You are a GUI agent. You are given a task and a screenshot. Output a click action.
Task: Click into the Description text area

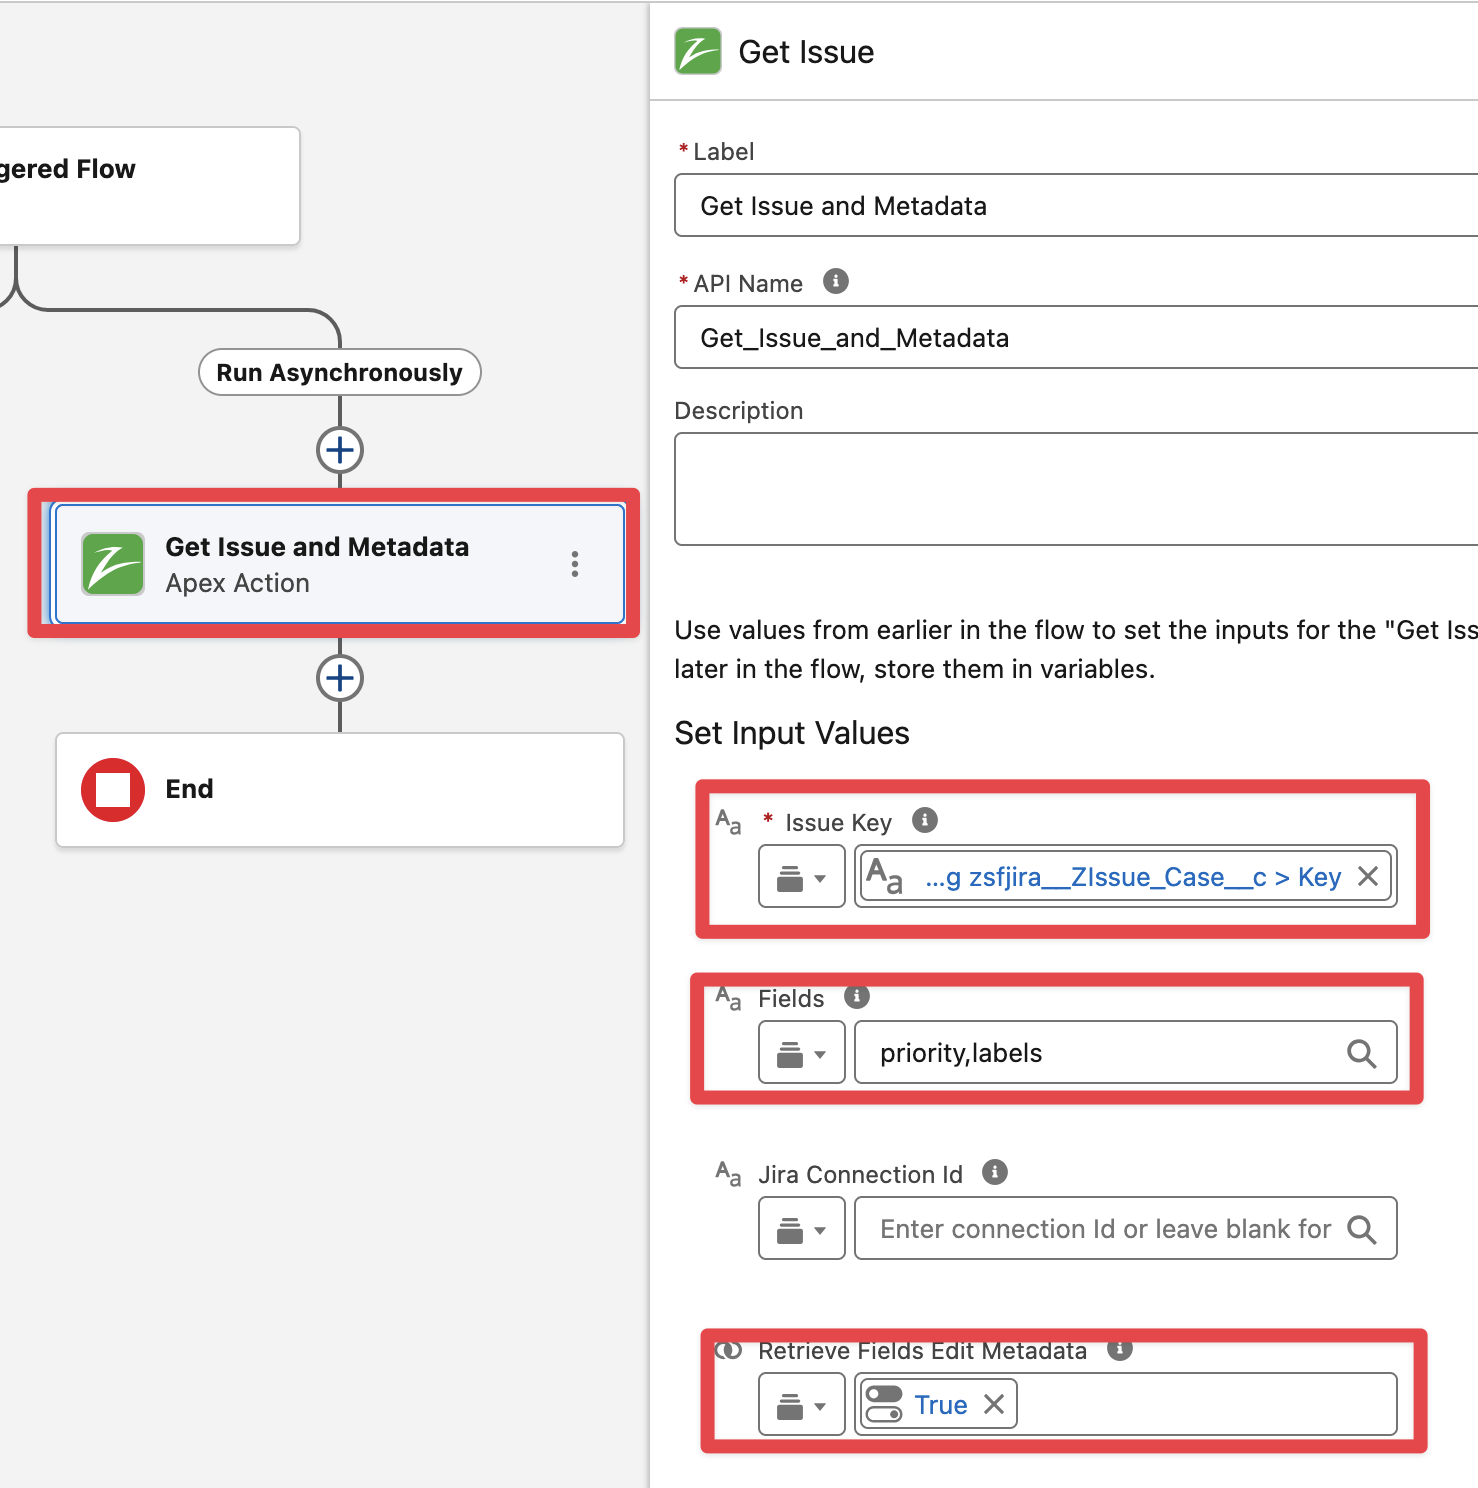tap(1076, 489)
